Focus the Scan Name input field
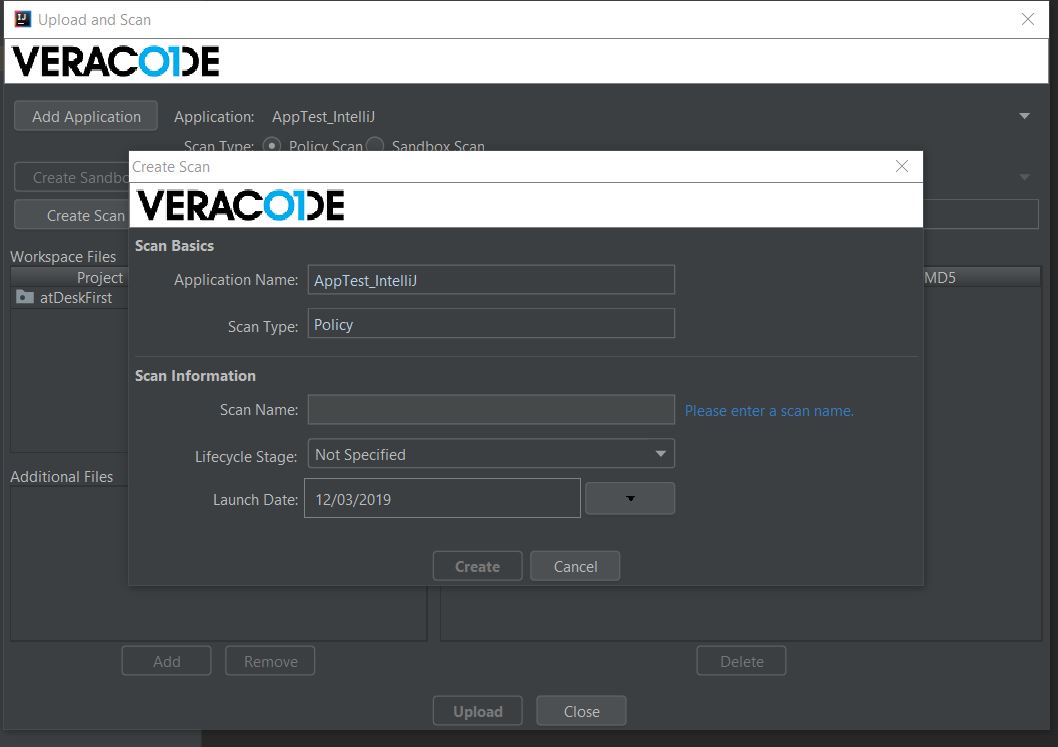The height and width of the screenshot is (747, 1058). tap(491, 410)
